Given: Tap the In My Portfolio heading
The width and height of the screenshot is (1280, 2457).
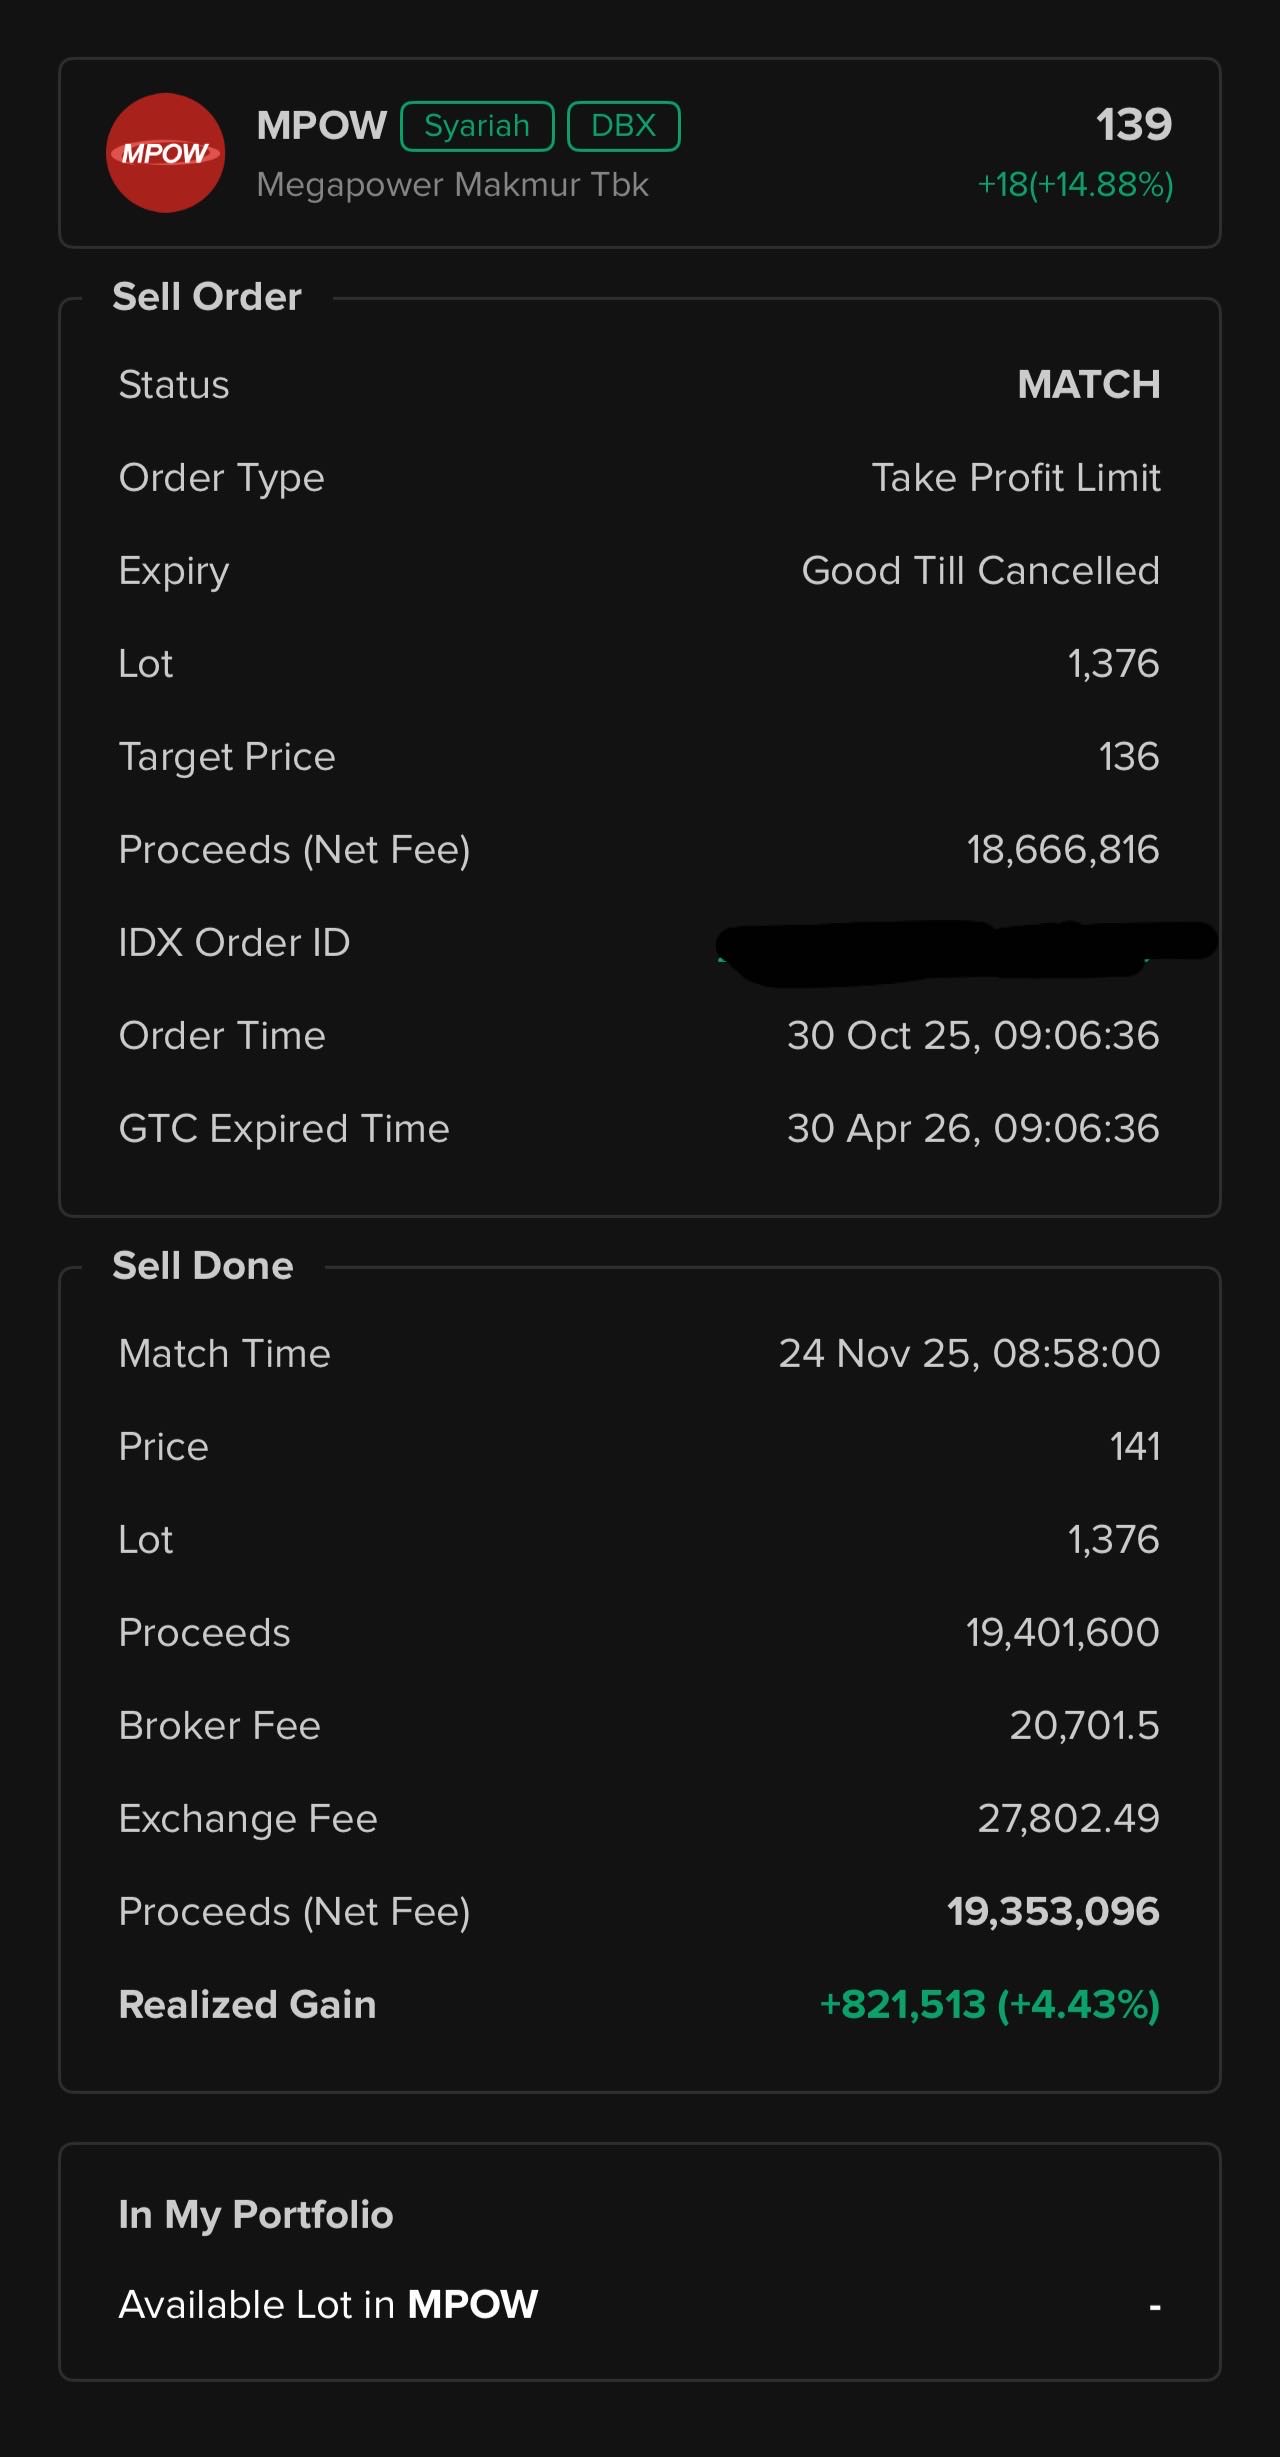Looking at the screenshot, I should pos(256,2215).
